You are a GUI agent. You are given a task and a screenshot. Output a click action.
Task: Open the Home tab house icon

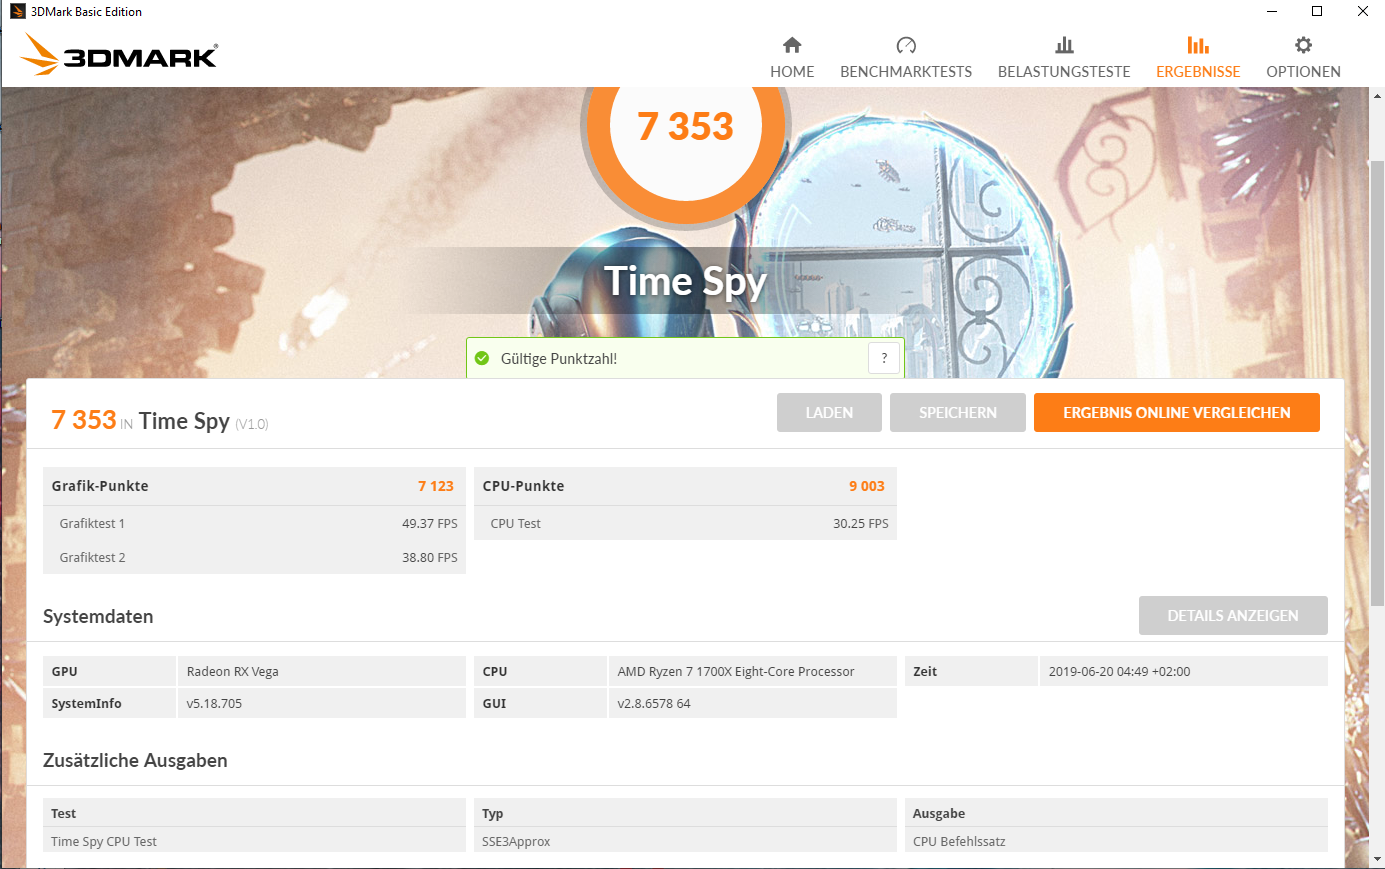(792, 45)
